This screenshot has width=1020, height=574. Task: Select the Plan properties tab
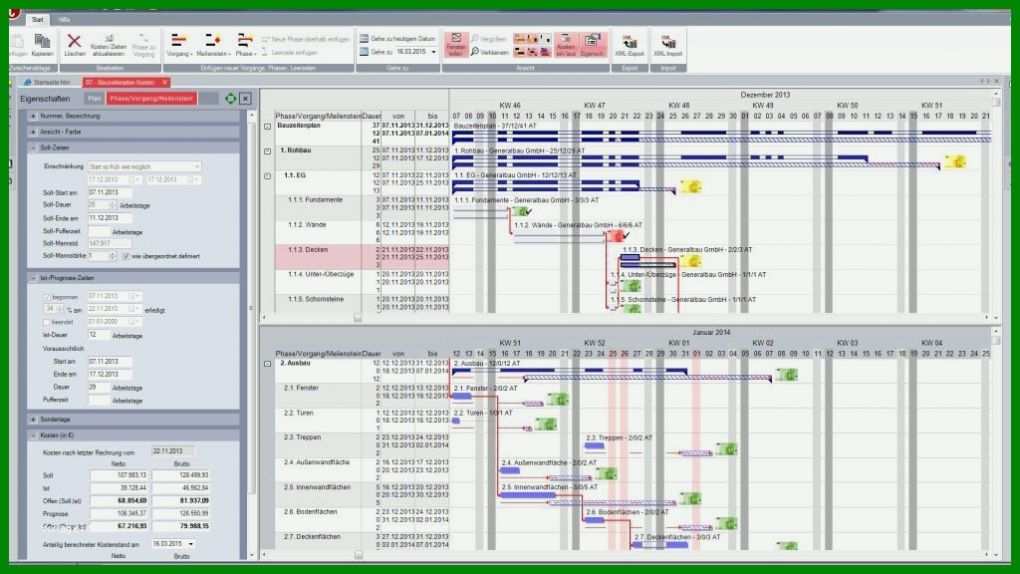[x=94, y=98]
